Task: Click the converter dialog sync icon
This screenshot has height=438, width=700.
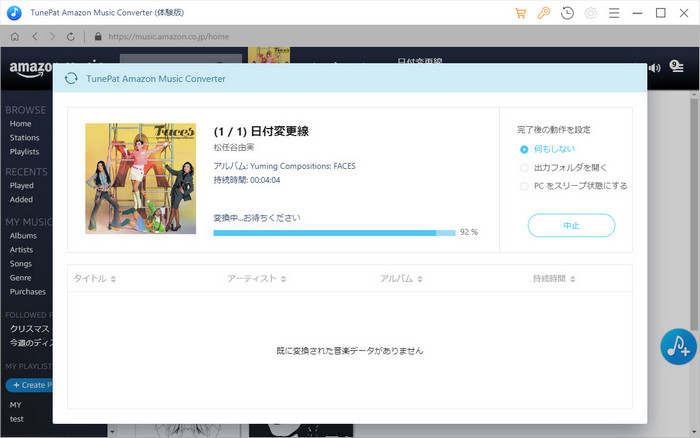Action: click(x=71, y=79)
